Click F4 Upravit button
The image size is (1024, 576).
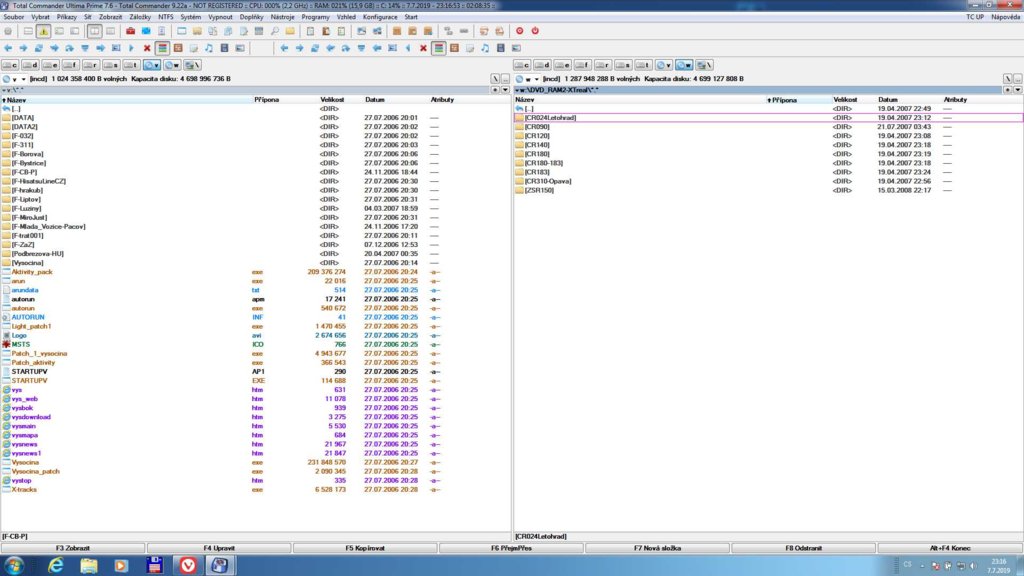(x=219, y=548)
